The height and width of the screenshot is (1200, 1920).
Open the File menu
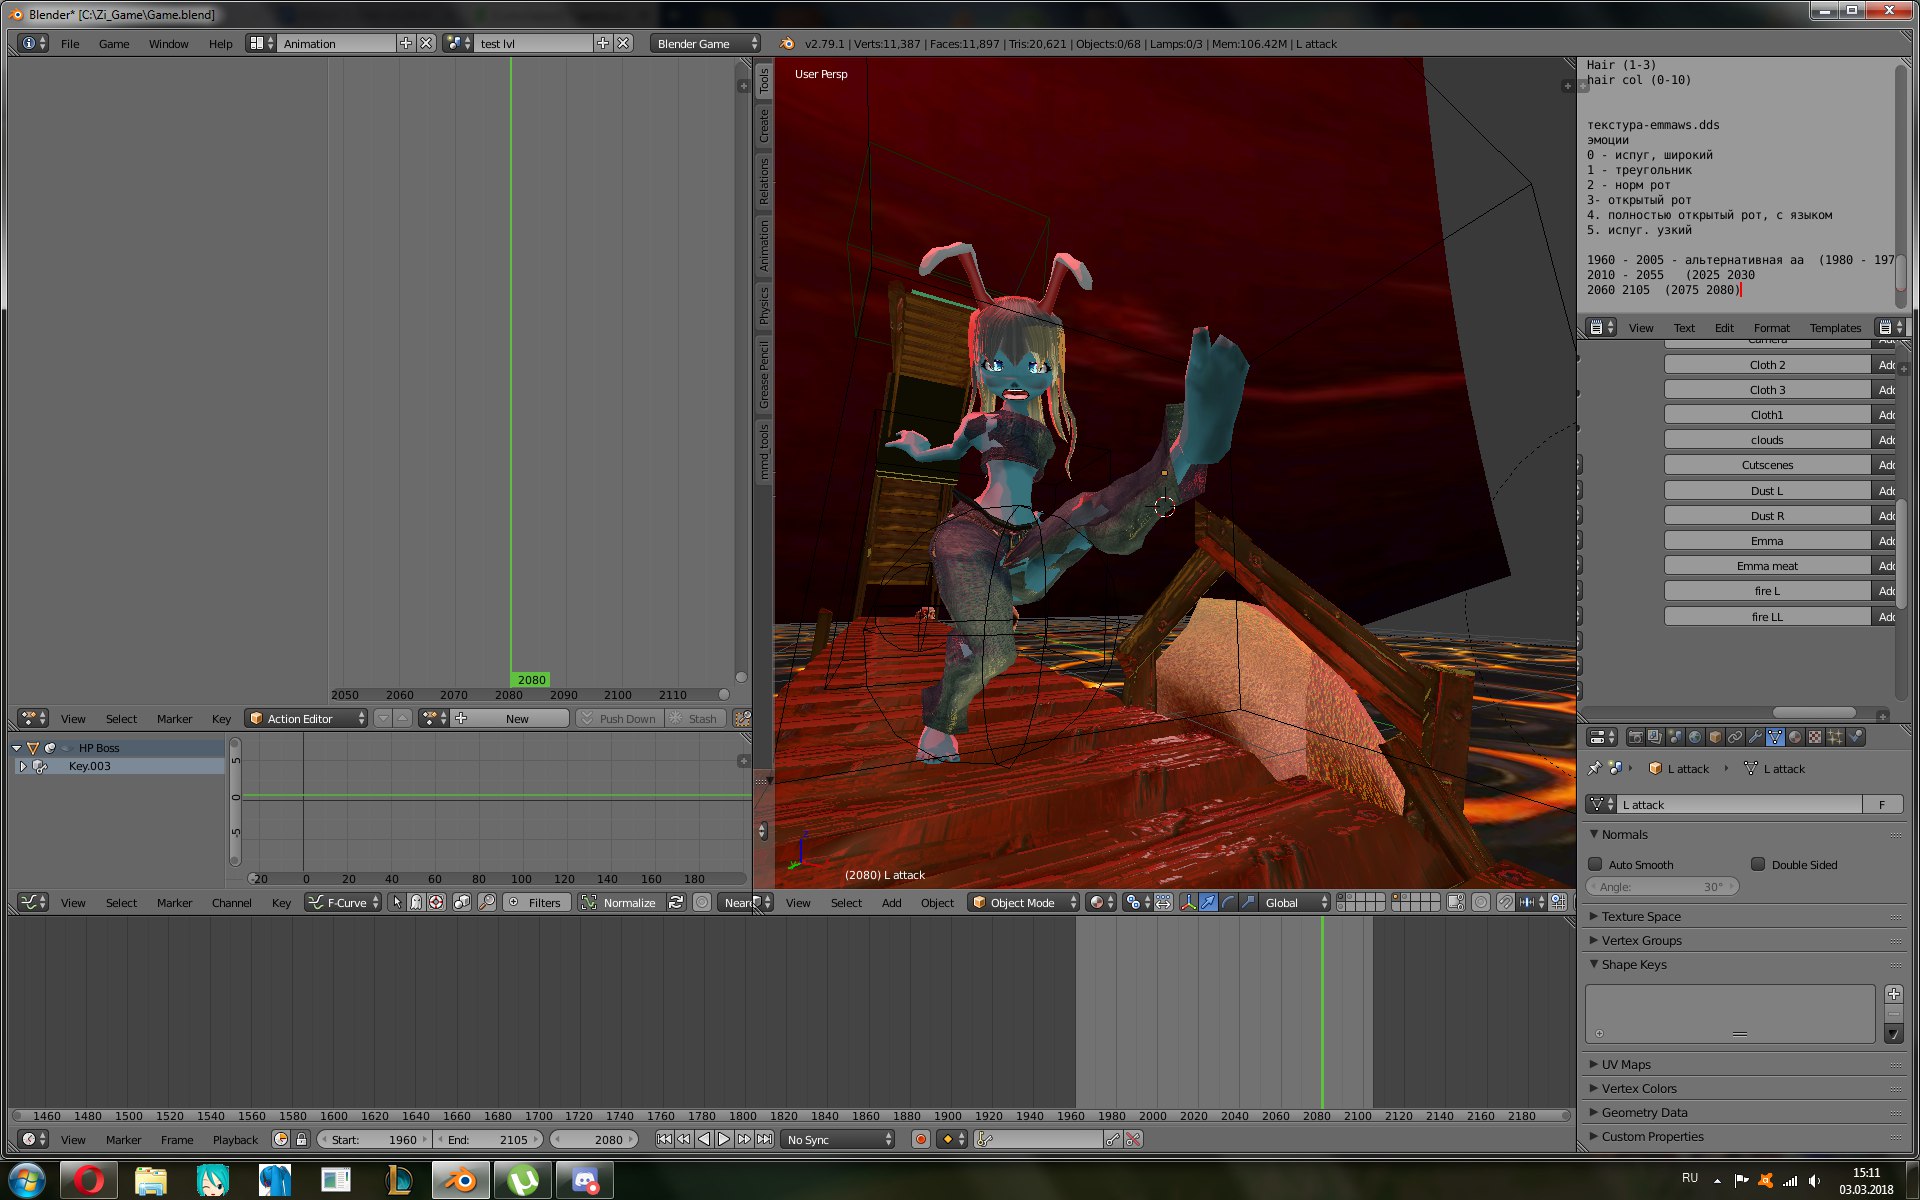(70, 43)
